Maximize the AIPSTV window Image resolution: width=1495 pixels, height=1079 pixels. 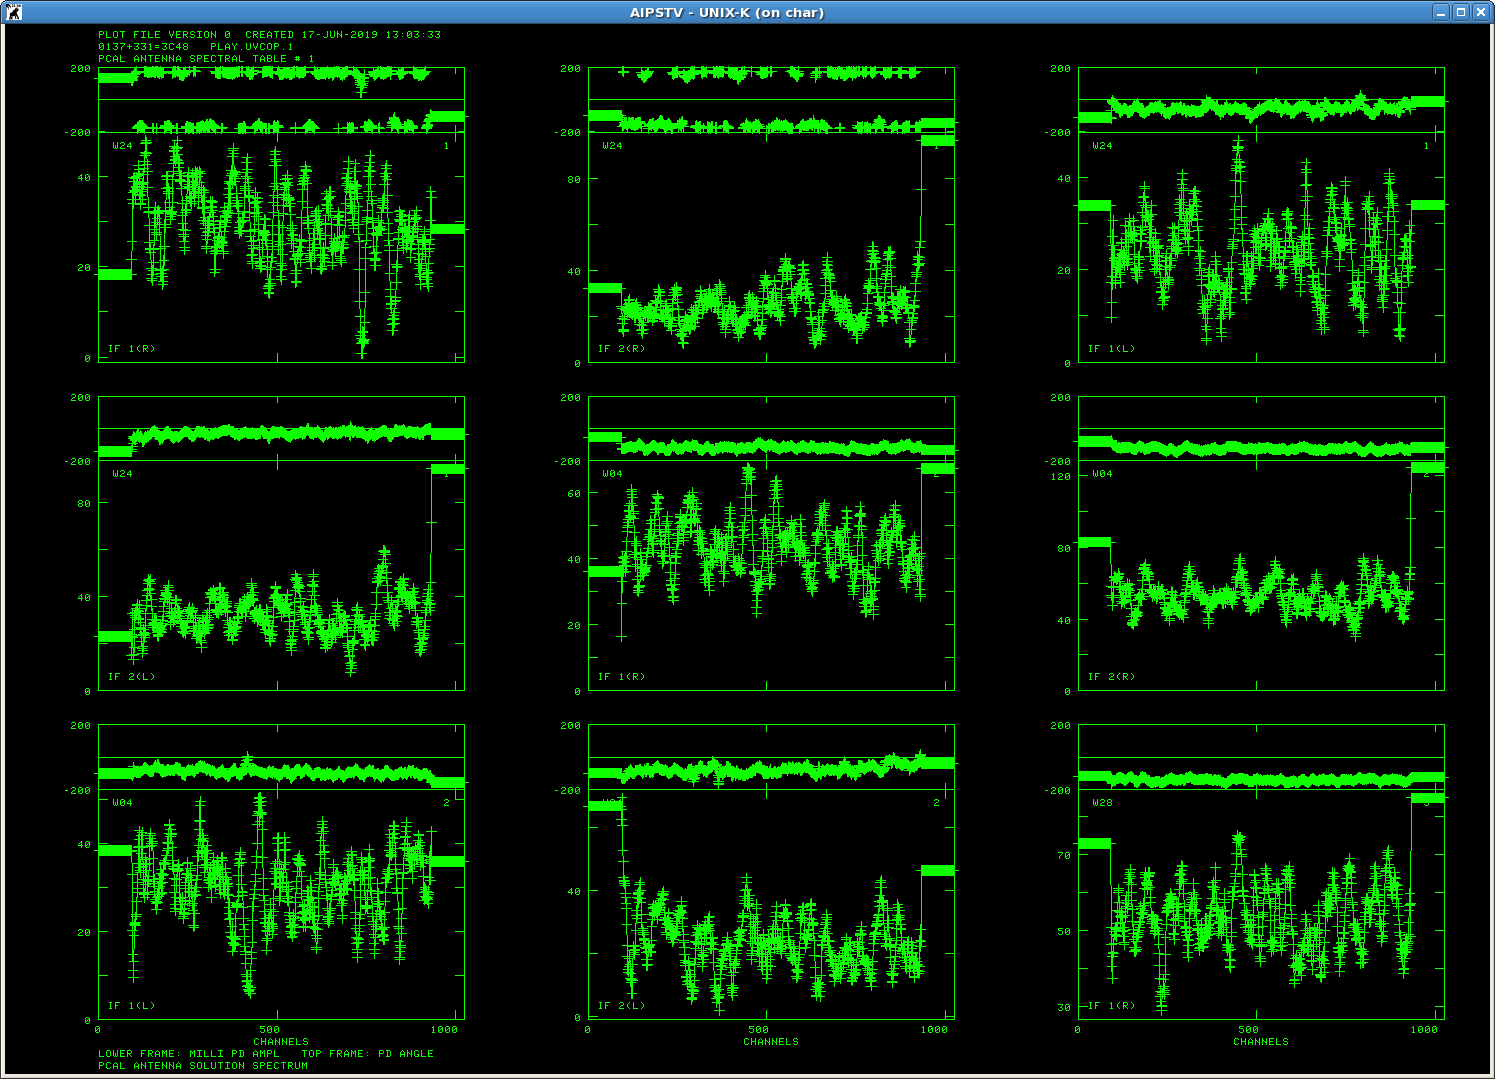[x=1461, y=12]
